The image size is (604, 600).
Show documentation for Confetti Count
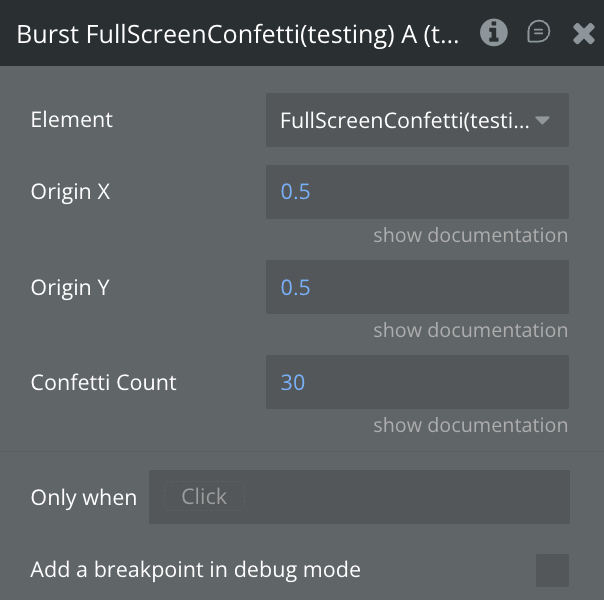point(470,425)
